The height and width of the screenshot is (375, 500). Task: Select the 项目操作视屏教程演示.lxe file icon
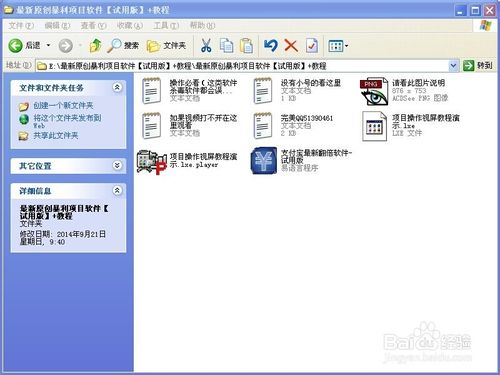click(374, 126)
